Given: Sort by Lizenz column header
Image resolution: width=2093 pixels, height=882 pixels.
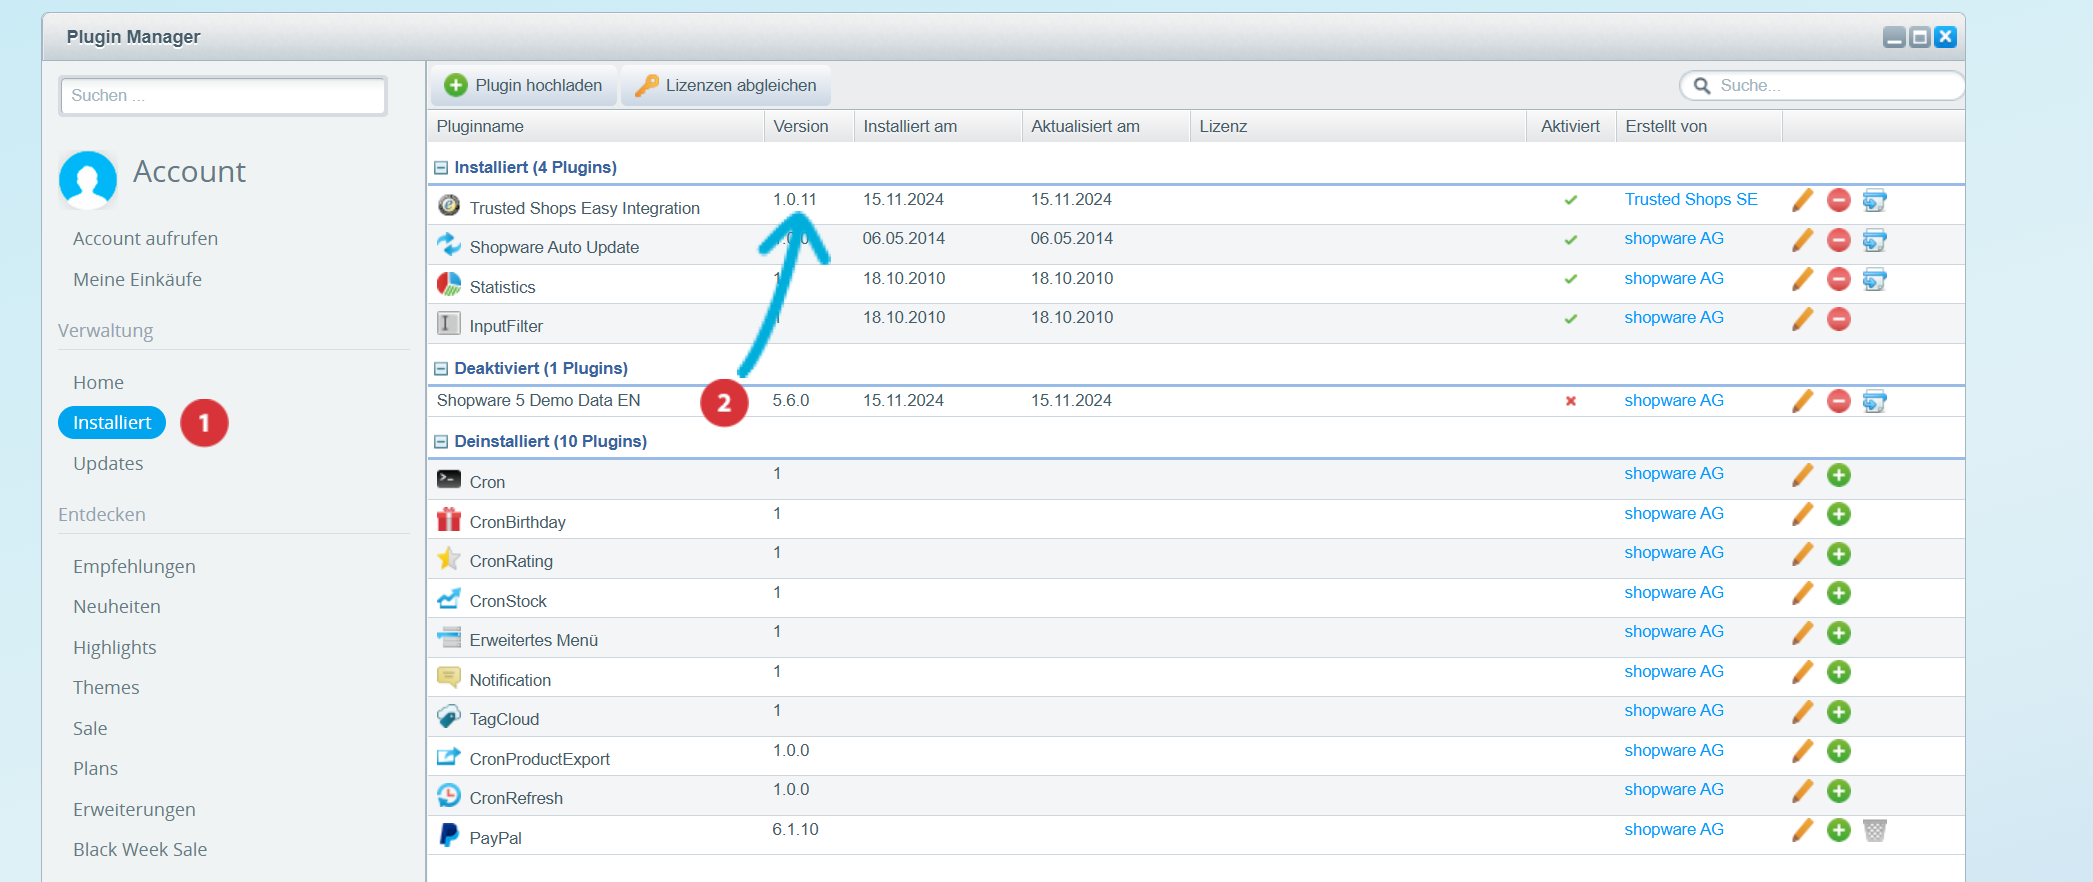Looking at the screenshot, I should [1358, 126].
